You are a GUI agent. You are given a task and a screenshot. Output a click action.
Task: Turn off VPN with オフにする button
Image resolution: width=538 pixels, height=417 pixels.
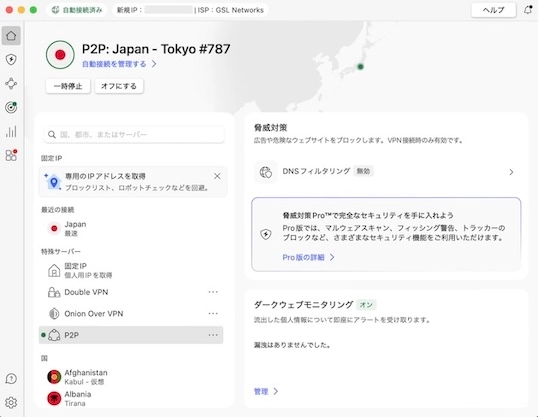pyautogui.click(x=119, y=86)
